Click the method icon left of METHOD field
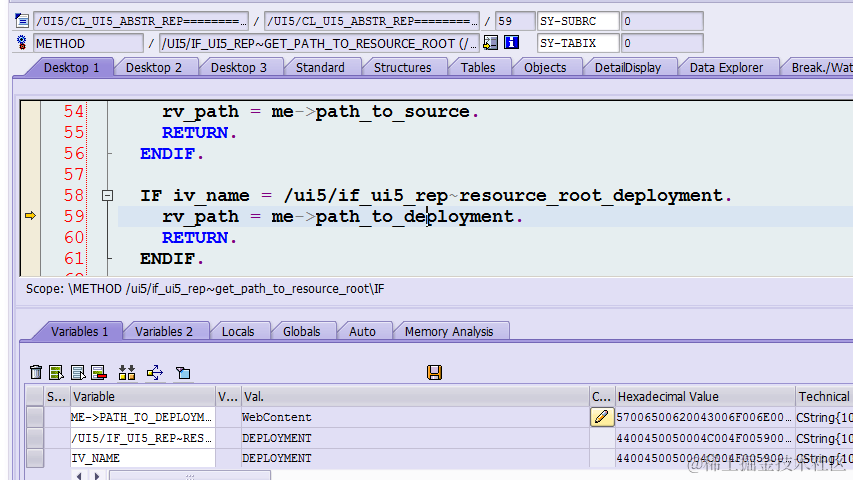Screen dimensions: 853x480 pyautogui.click(x=22, y=42)
